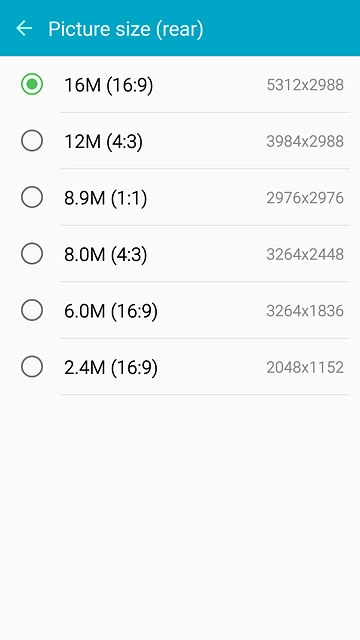Click the 3264x2448 resolution text
Image resolution: width=360 pixels, height=640 pixels.
click(305, 254)
